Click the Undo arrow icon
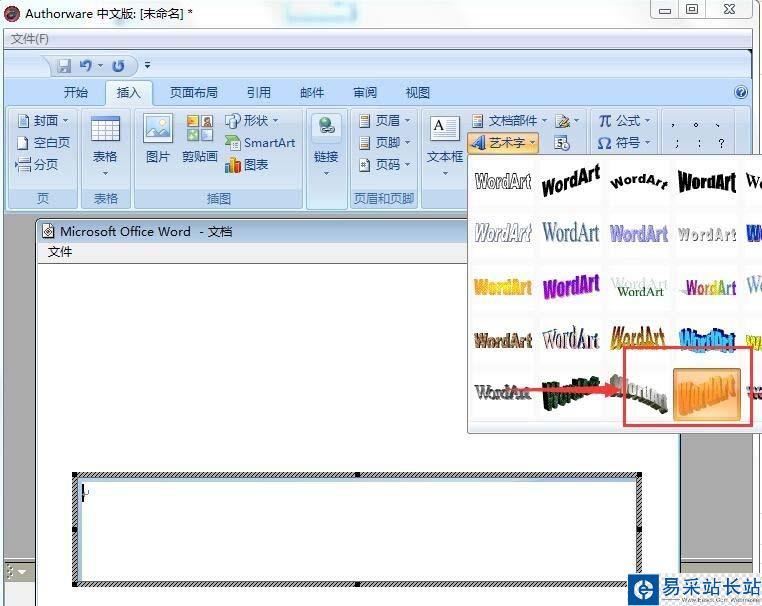The width and height of the screenshot is (762, 606). 86,65
